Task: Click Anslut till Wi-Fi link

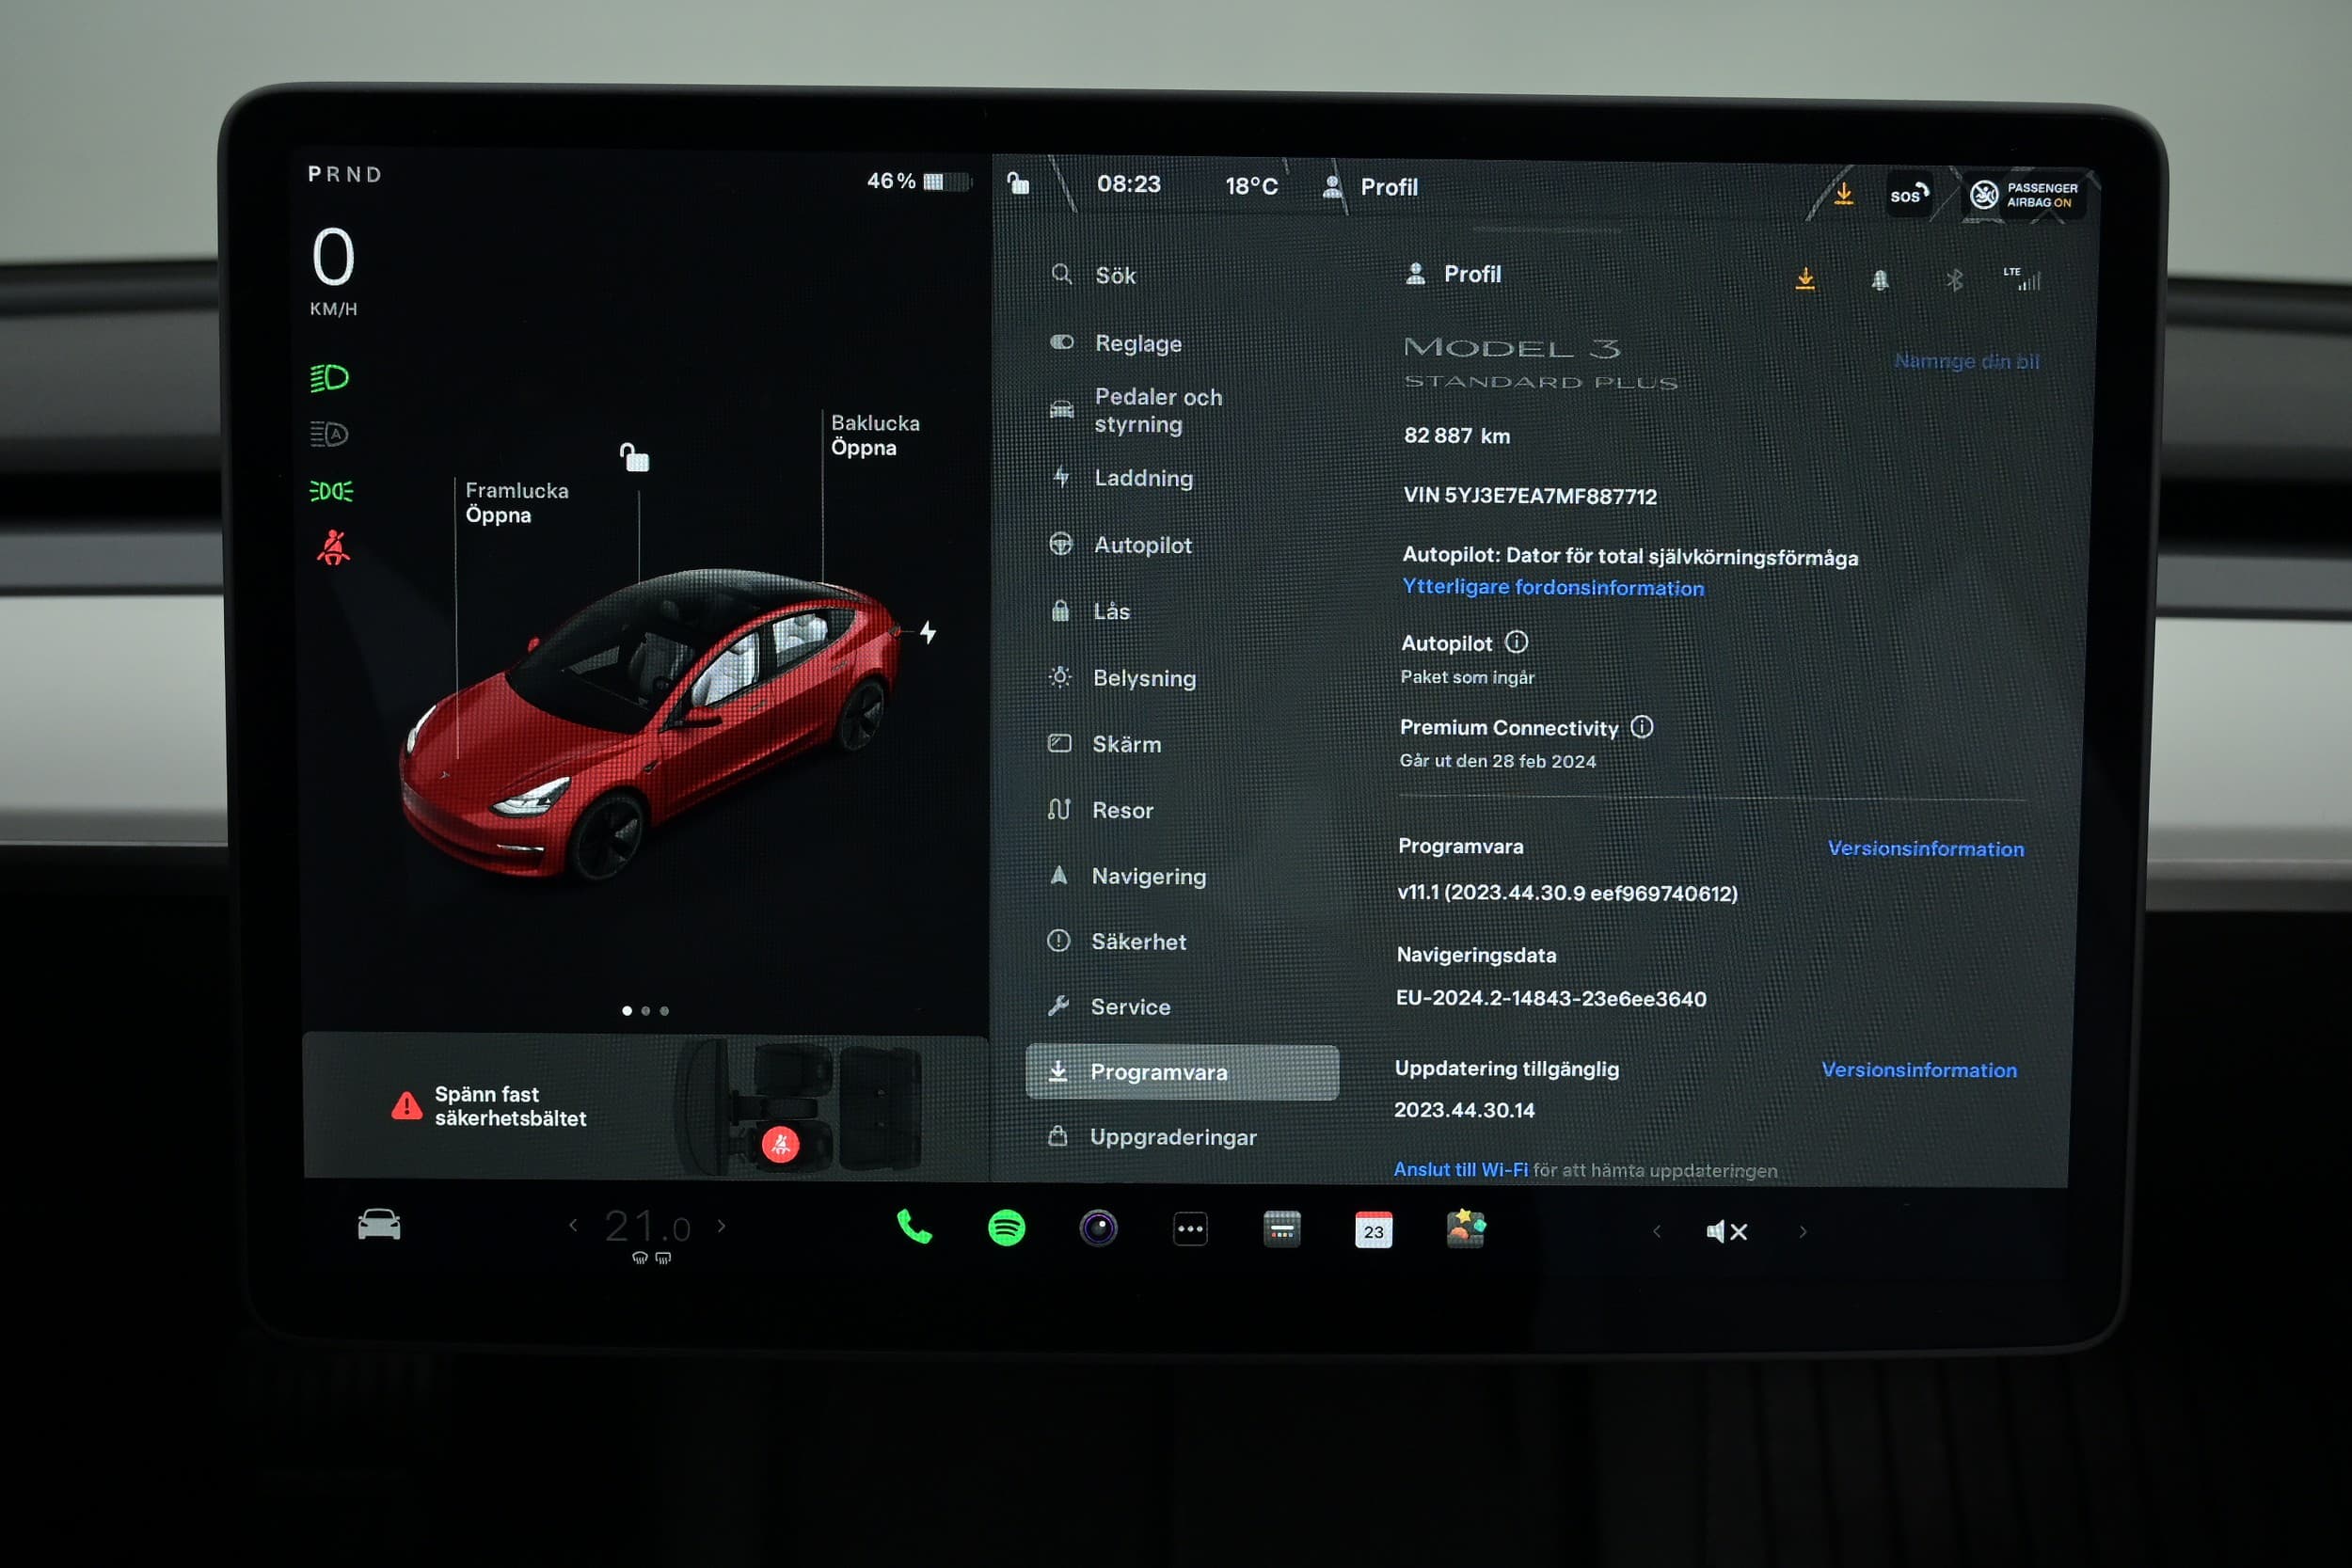Action: tap(1460, 1169)
